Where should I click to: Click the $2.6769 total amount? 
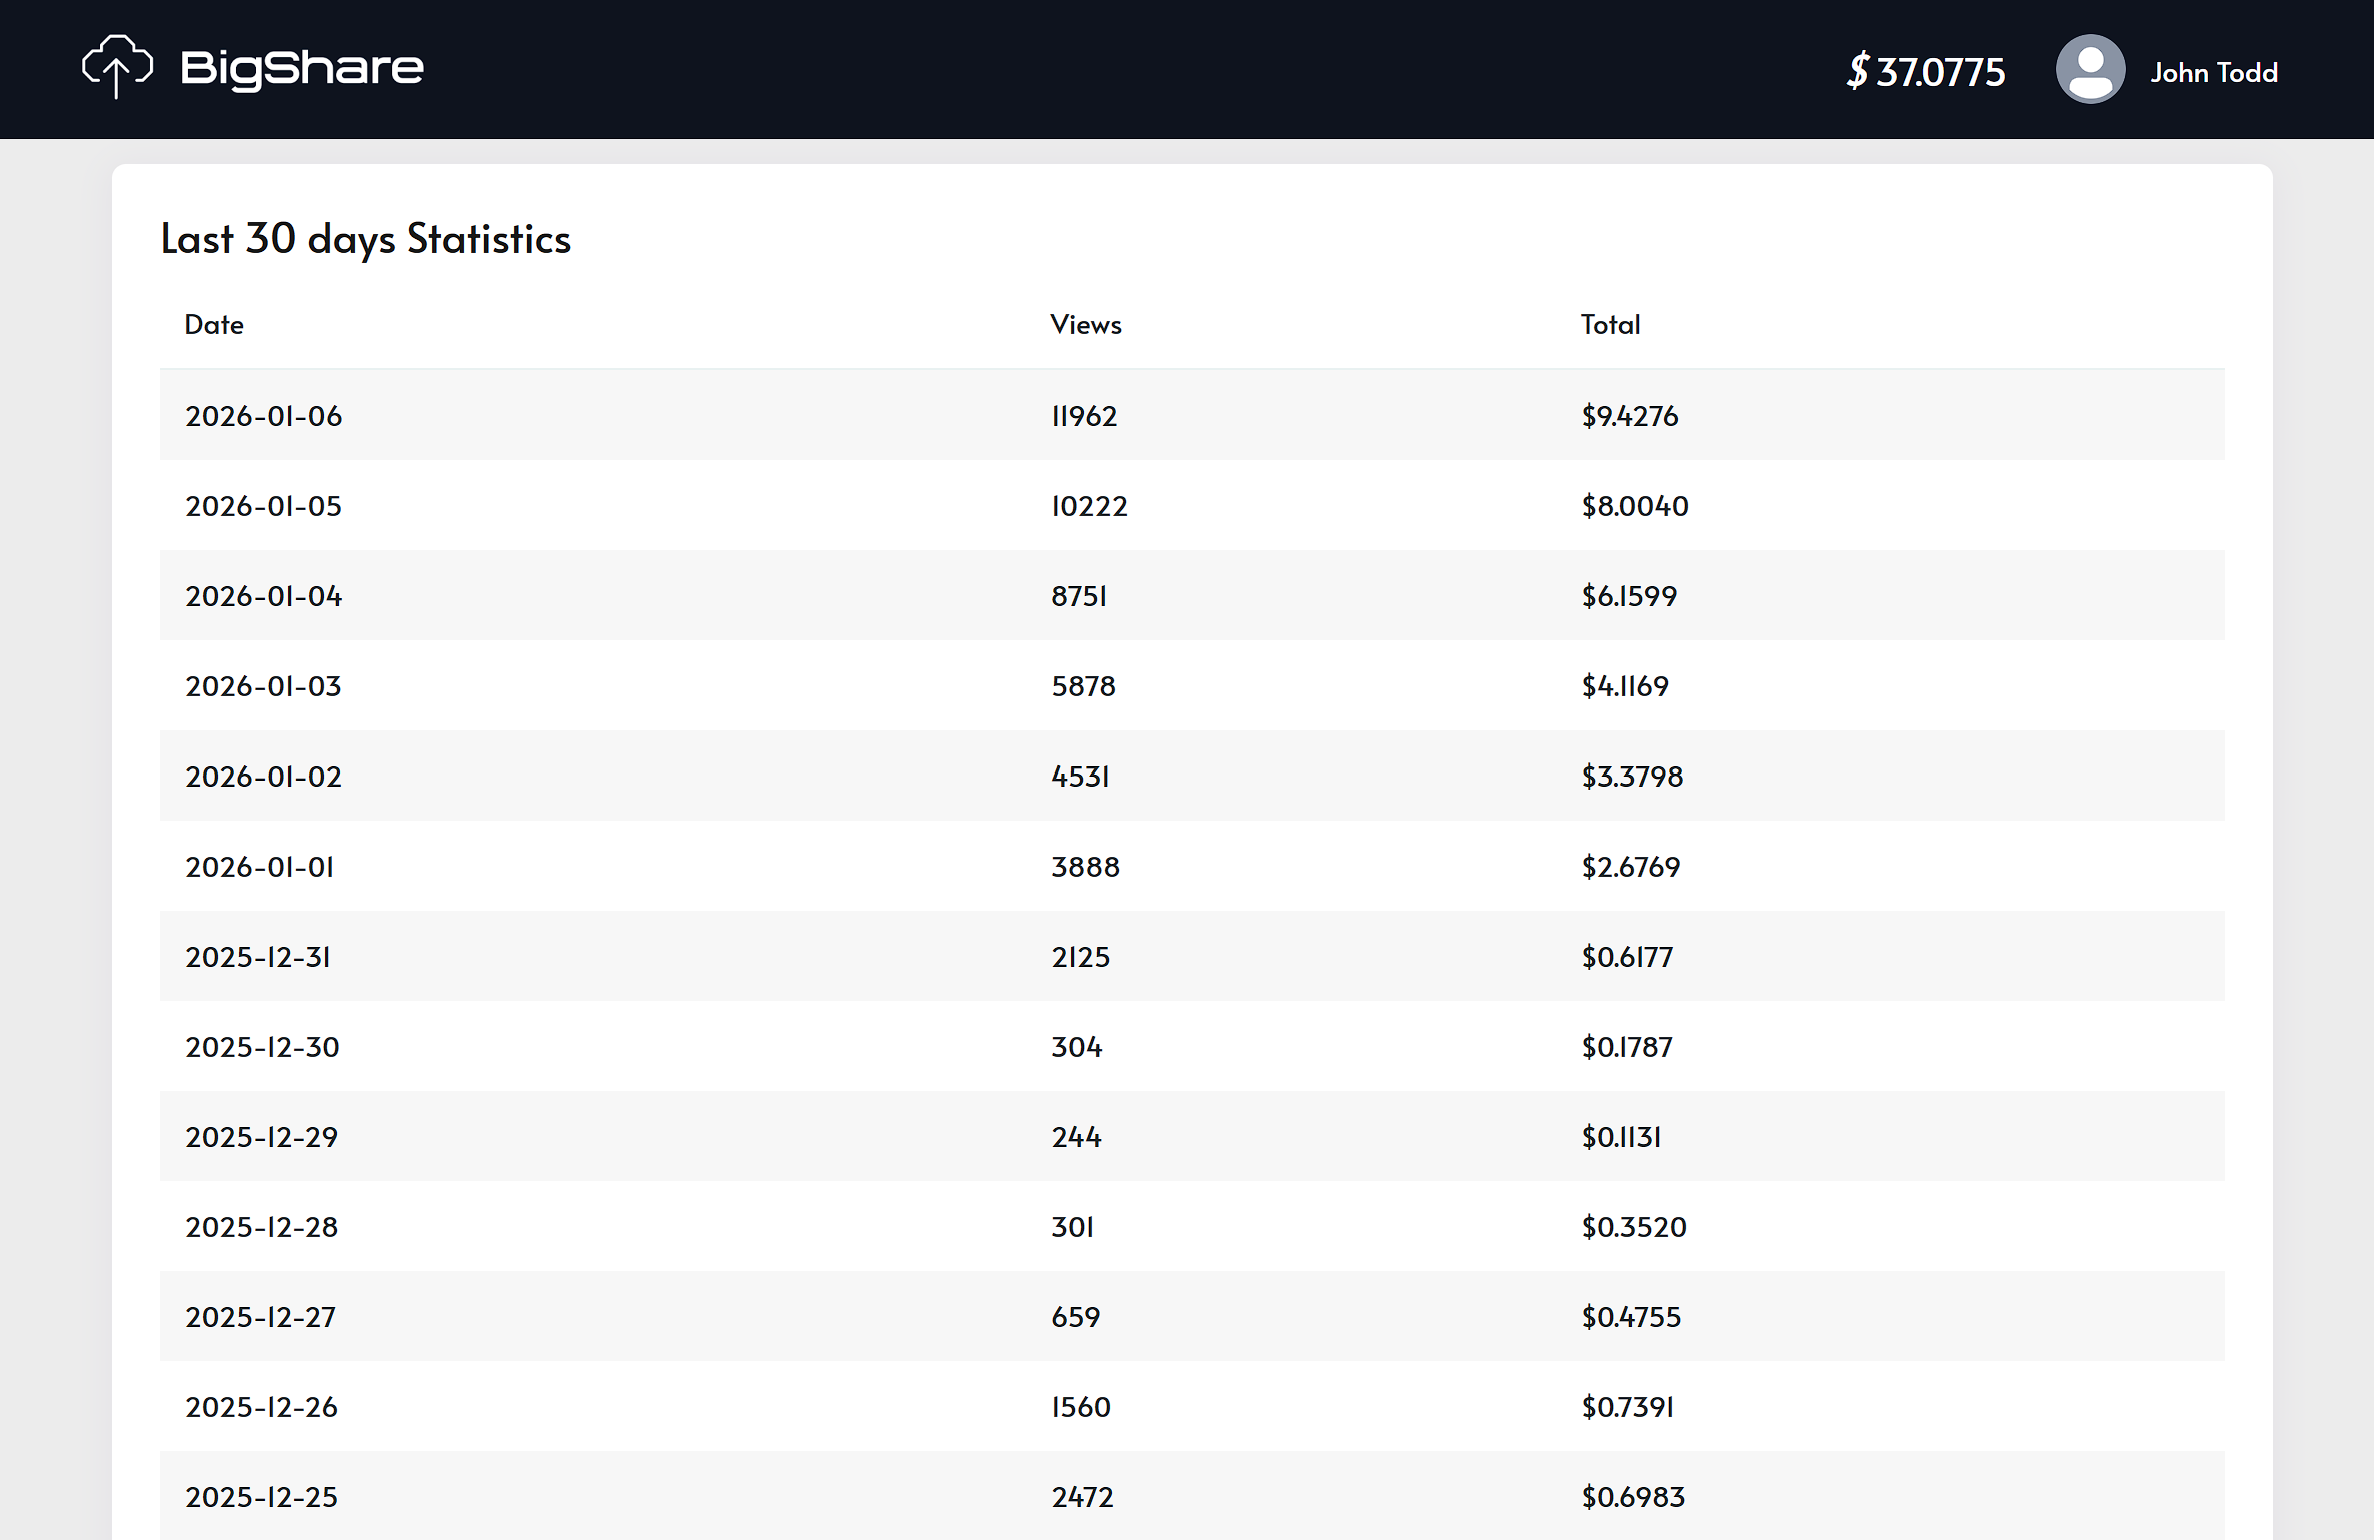coord(1630,867)
